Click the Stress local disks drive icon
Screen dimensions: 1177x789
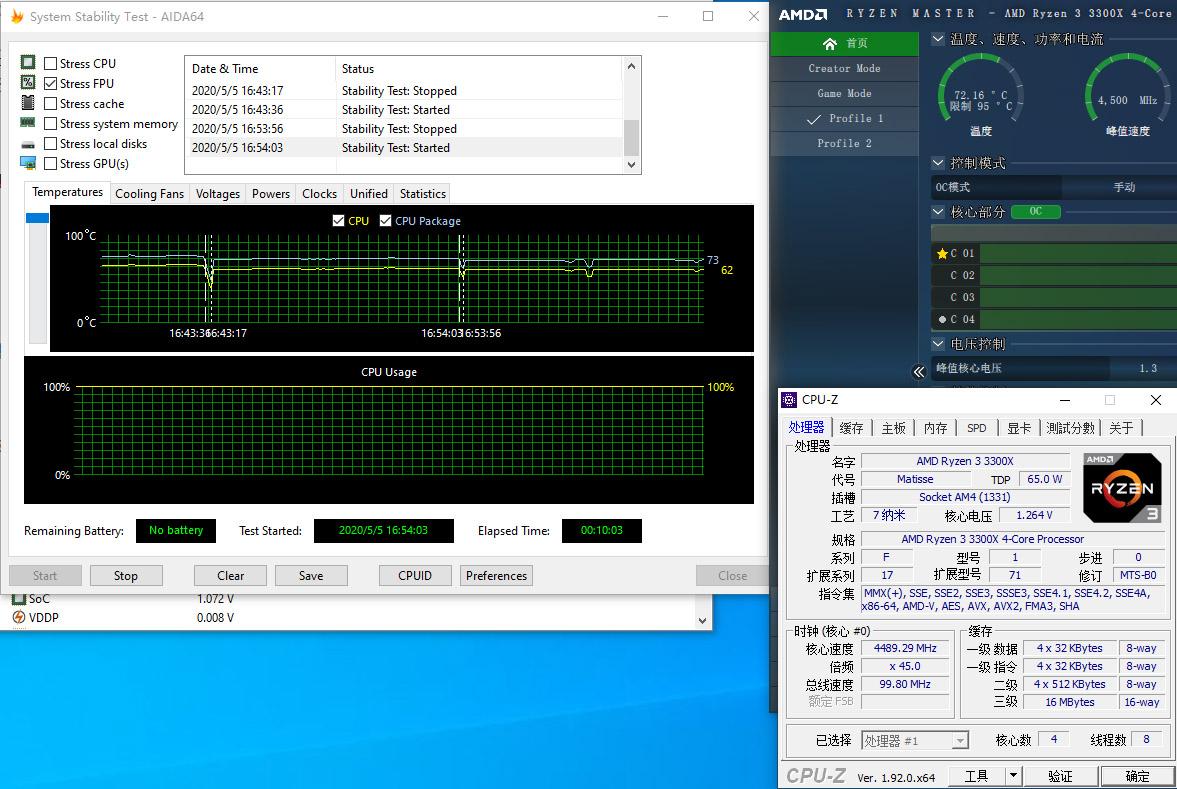[x=28, y=143]
